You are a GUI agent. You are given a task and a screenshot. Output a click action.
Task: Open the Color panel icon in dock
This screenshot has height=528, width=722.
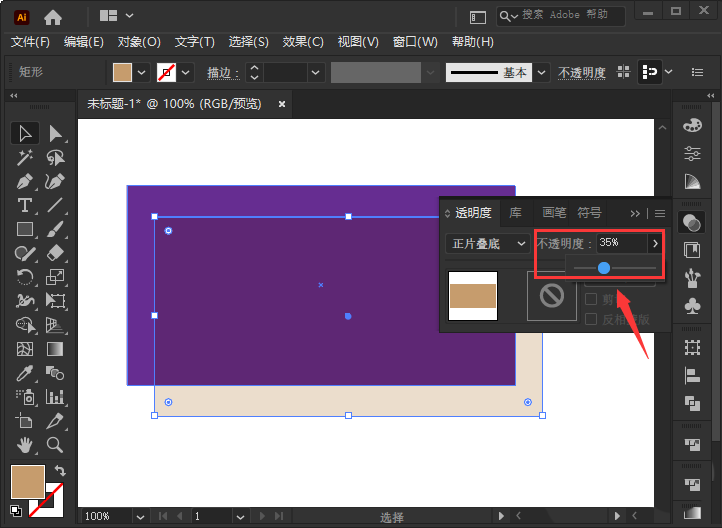coord(692,126)
